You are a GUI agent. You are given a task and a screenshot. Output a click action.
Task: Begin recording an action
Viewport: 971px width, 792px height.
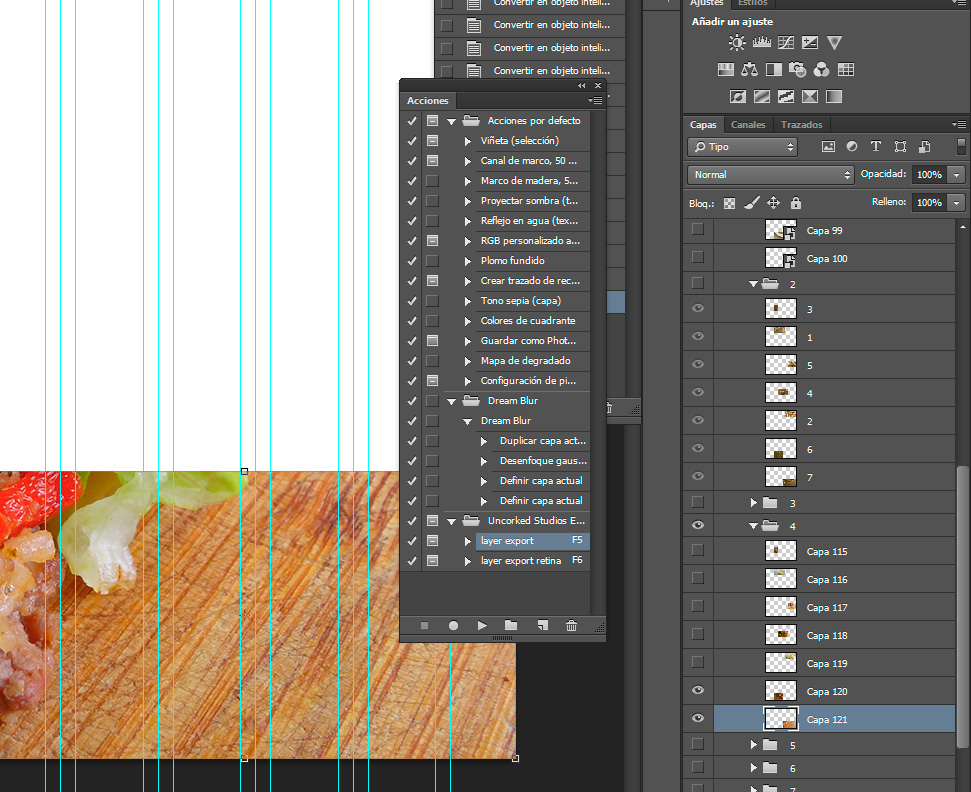click(x=453, y=626)
